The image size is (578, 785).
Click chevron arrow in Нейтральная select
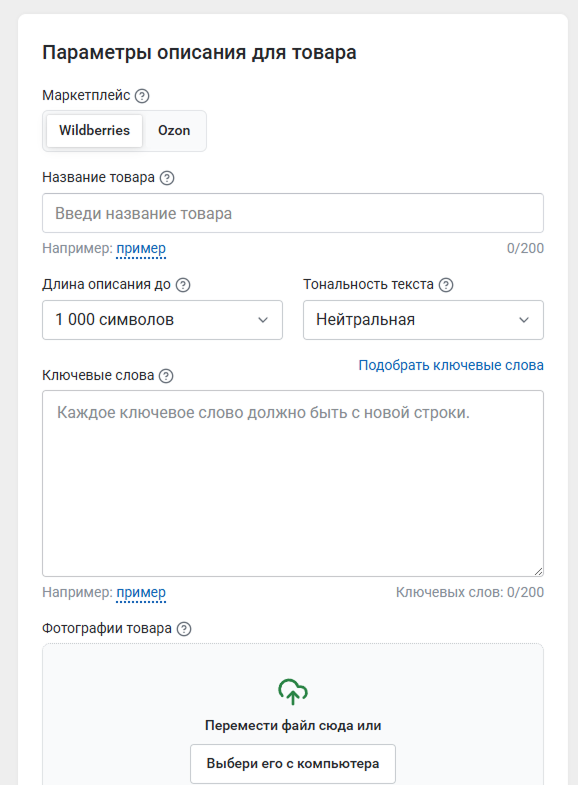(523, 320)
